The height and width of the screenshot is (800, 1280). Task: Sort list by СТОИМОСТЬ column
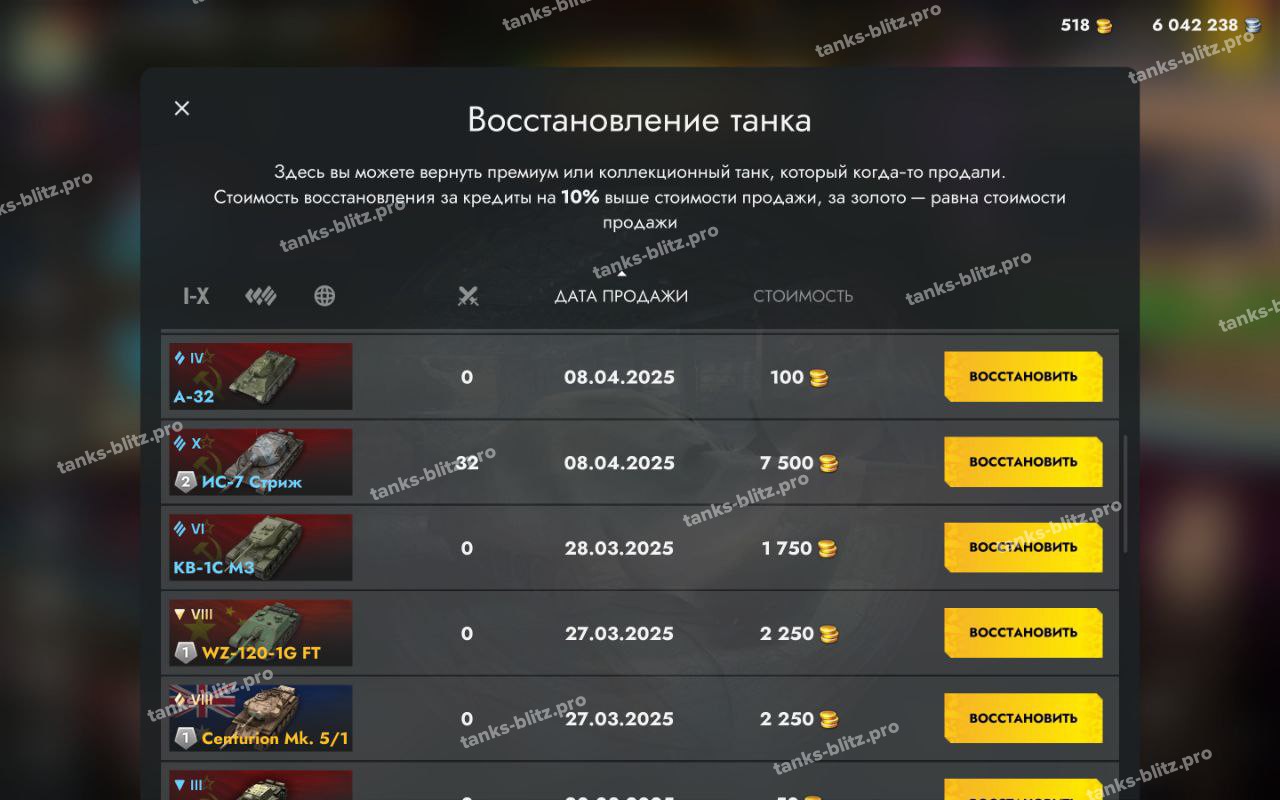point(803,296)
